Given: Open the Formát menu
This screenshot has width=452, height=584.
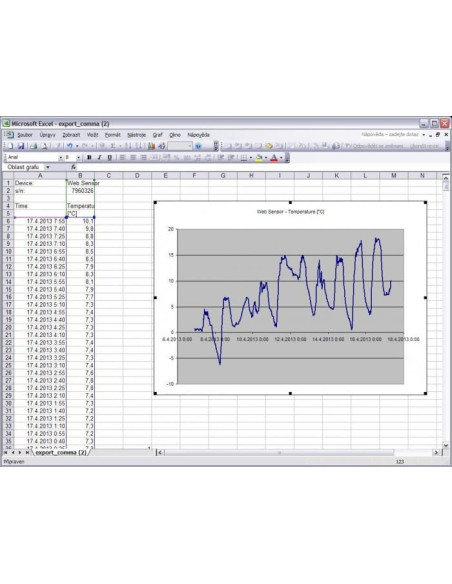Looking at the screenshot, I should tap(112, 135).
